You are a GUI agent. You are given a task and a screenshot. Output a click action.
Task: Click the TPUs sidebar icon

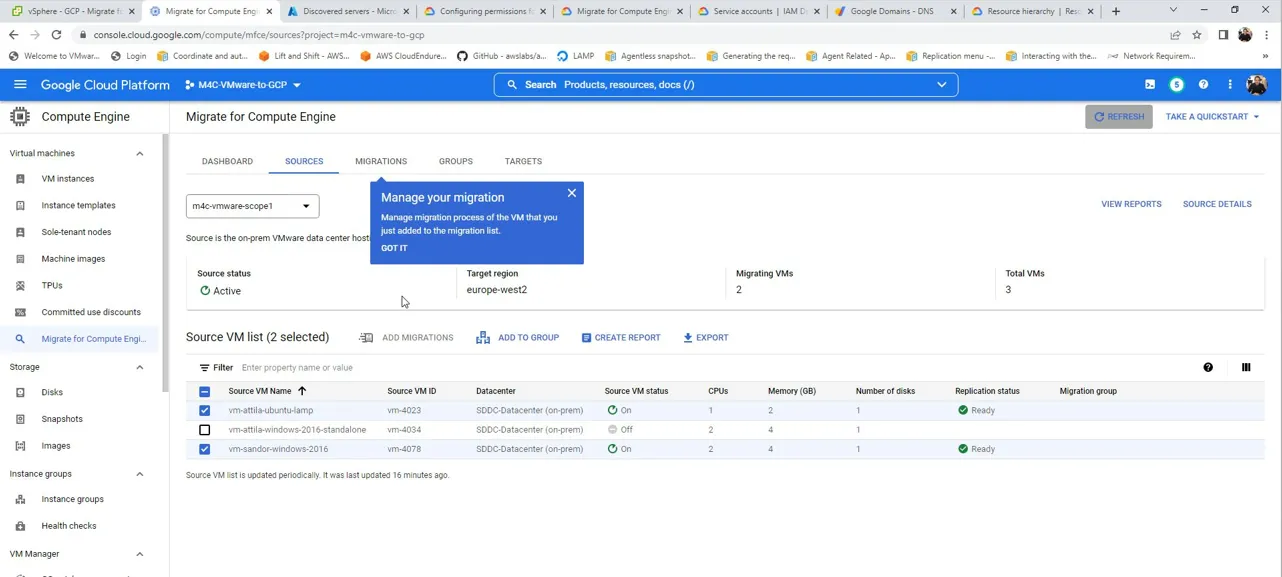click(20, 286)
